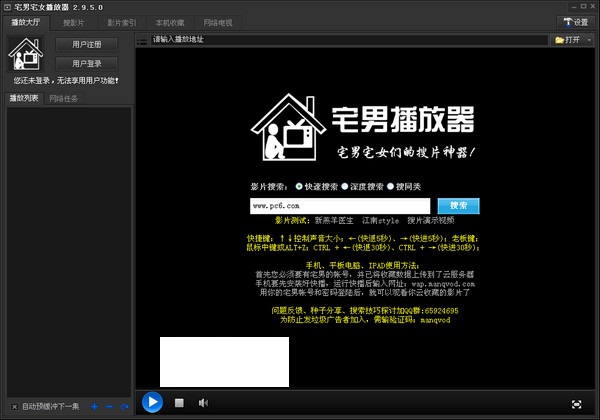Image resolution: width=600 pixels, height=420 pixels.
Task: Close the player window
Action: (593, 7)
